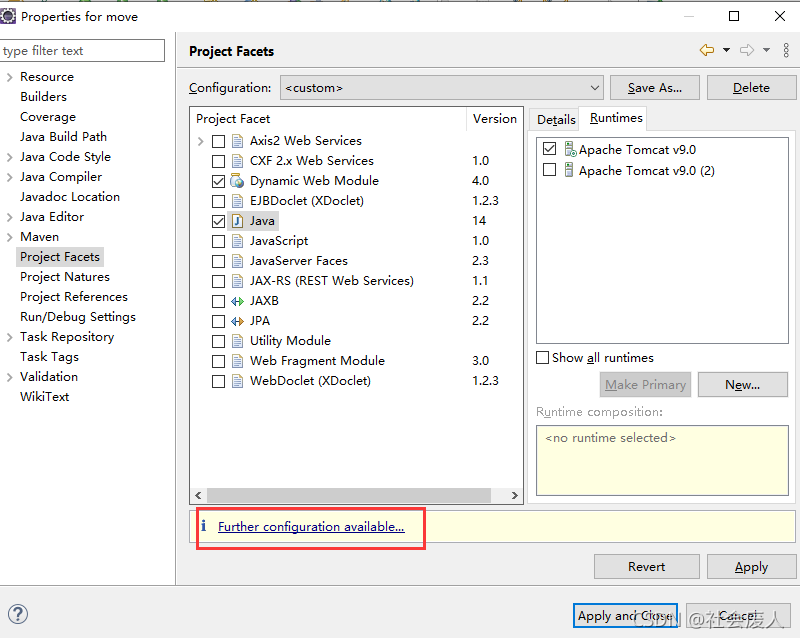Click the Java facet icon

point(237,221)
